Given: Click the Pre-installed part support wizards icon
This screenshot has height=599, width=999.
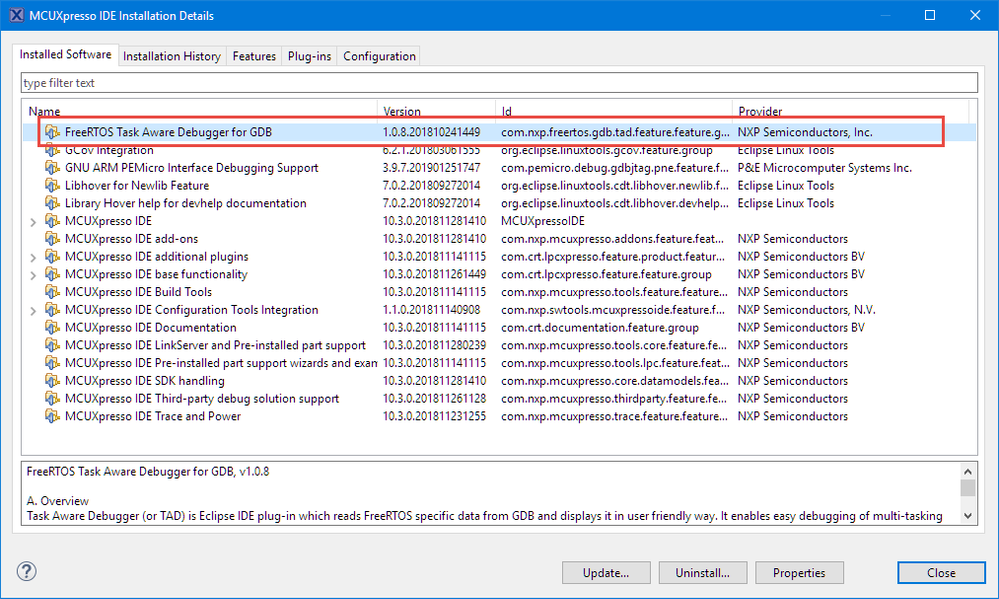Looking at the screenshot, I should coord(52,363).
